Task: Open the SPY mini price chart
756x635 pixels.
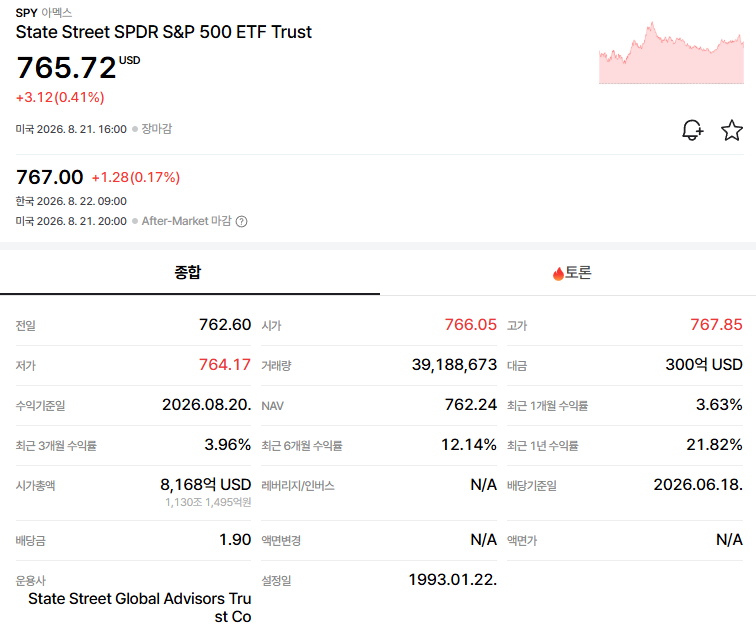Action: (x=671, y=53)
